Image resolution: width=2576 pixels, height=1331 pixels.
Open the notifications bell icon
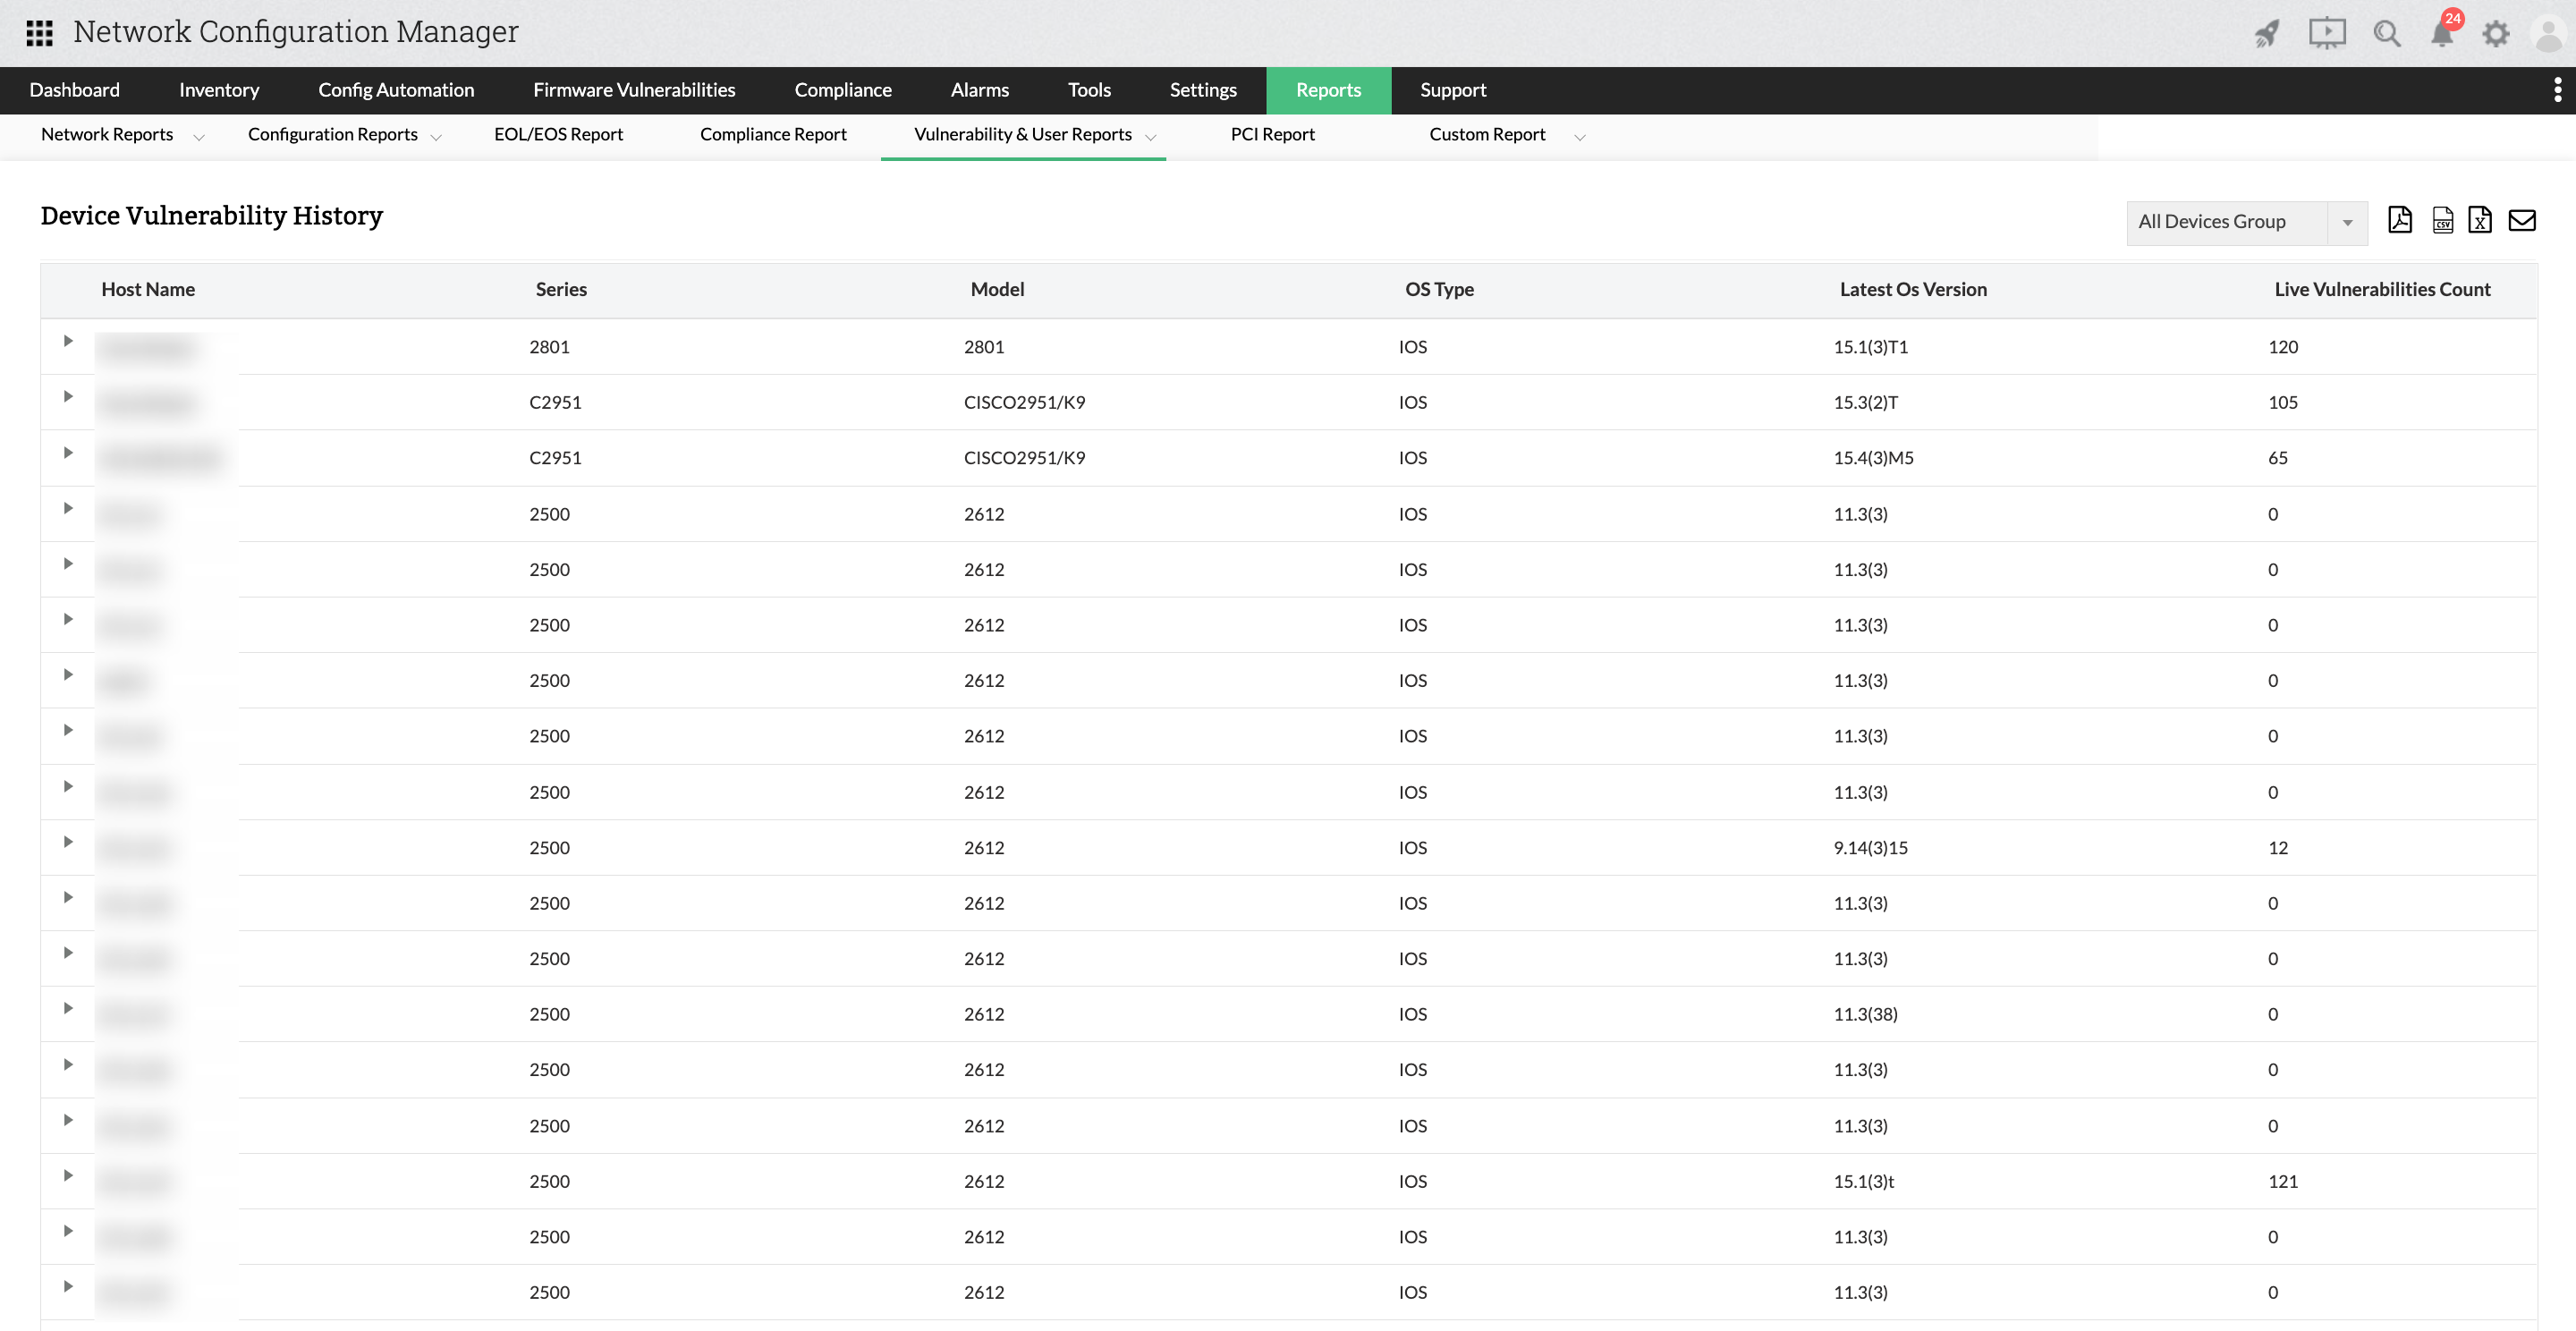[x=2442, y=34]
